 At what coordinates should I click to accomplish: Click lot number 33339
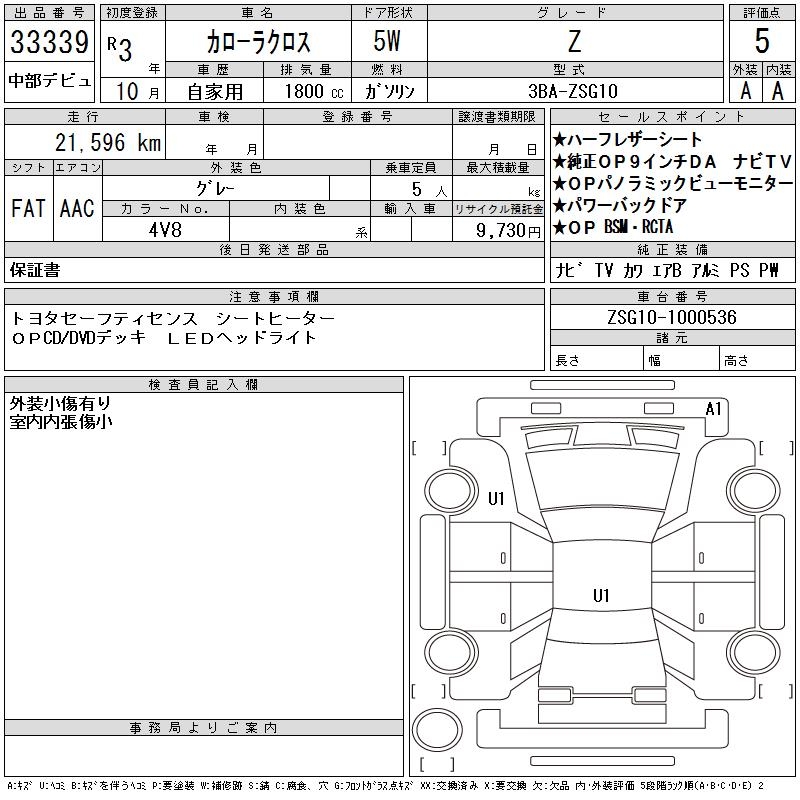49,42
